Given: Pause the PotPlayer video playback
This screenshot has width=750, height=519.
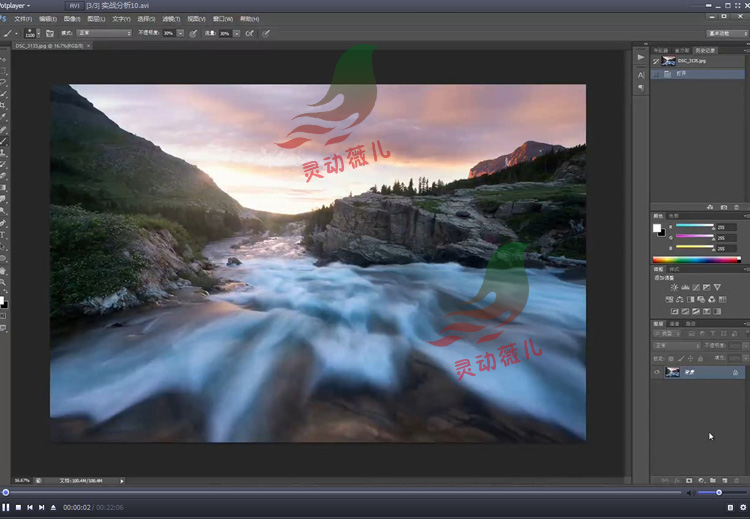Looking at the screenshot, I should pyautogui.click(x=6, y=508).
